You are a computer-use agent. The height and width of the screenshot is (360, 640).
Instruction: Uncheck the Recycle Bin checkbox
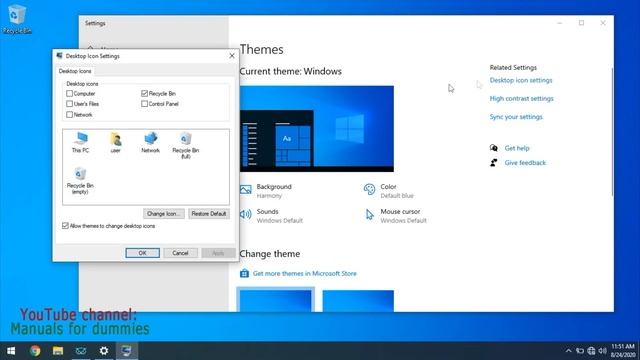click(144, 93)
